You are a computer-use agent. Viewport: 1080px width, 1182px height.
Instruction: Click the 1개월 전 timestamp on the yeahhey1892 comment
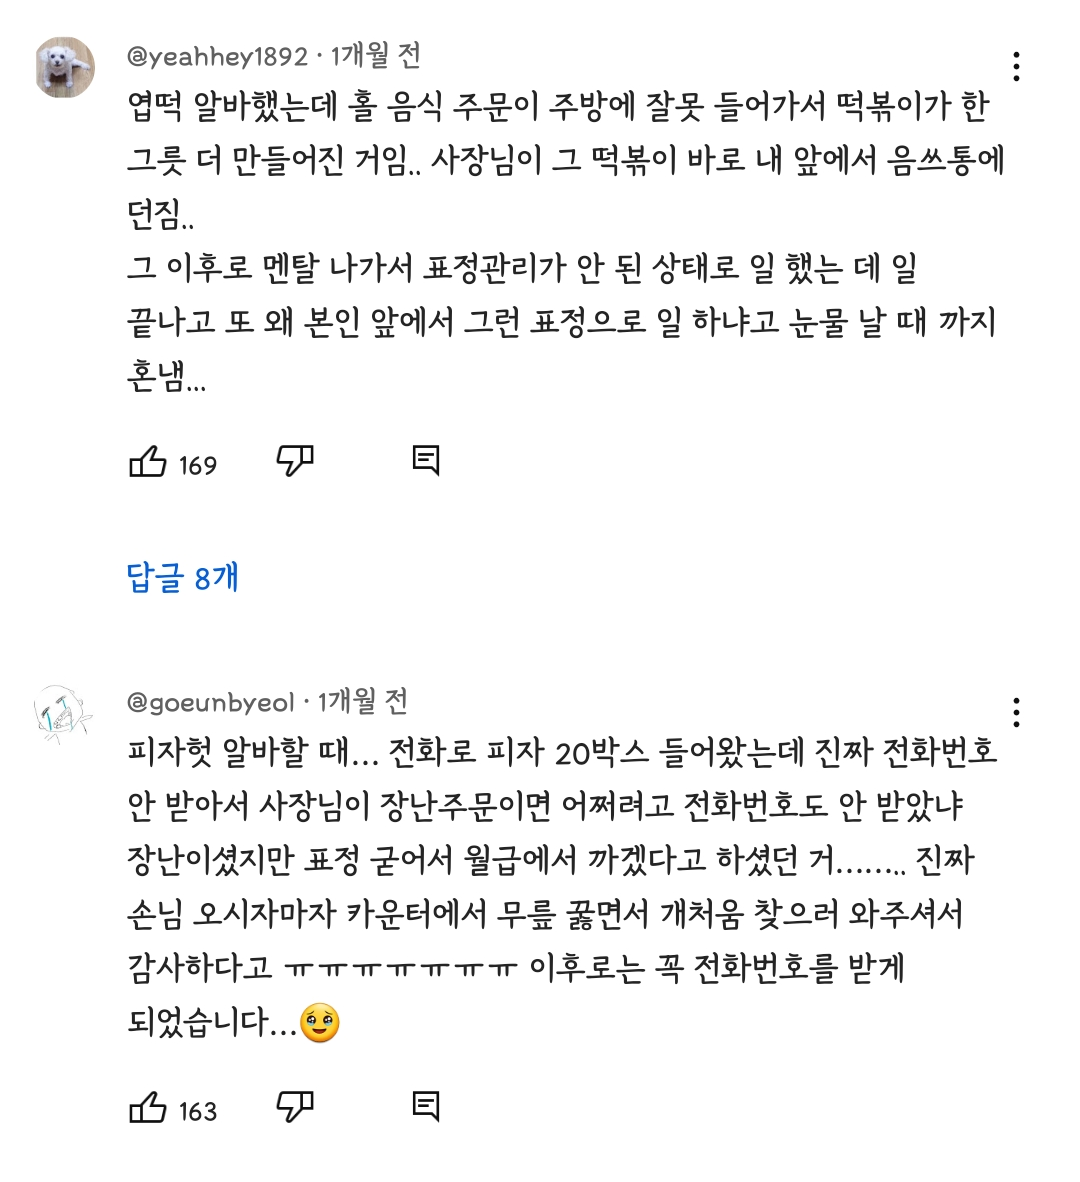376,56
